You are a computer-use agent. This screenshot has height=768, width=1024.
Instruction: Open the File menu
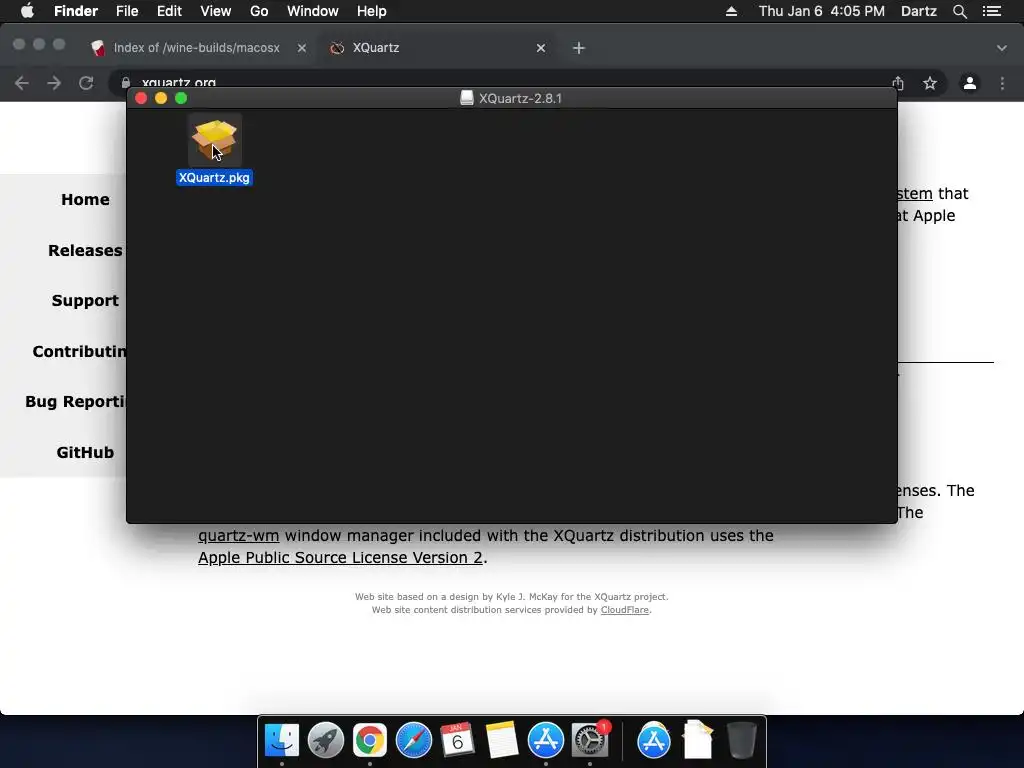pos(127,11)
